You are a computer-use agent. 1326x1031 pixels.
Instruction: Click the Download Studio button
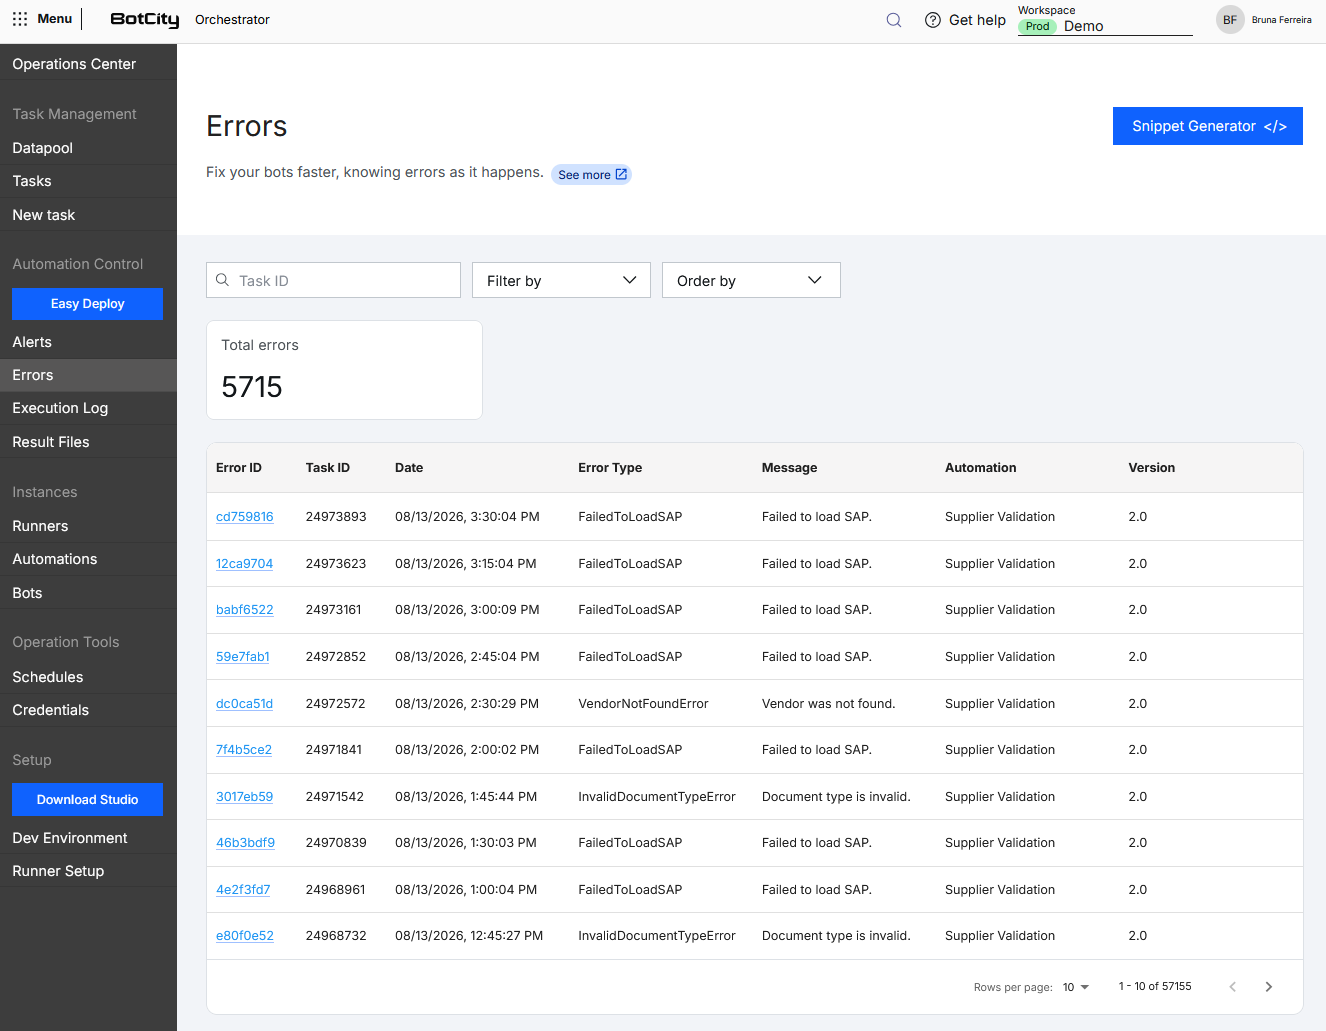coord(87,800)
